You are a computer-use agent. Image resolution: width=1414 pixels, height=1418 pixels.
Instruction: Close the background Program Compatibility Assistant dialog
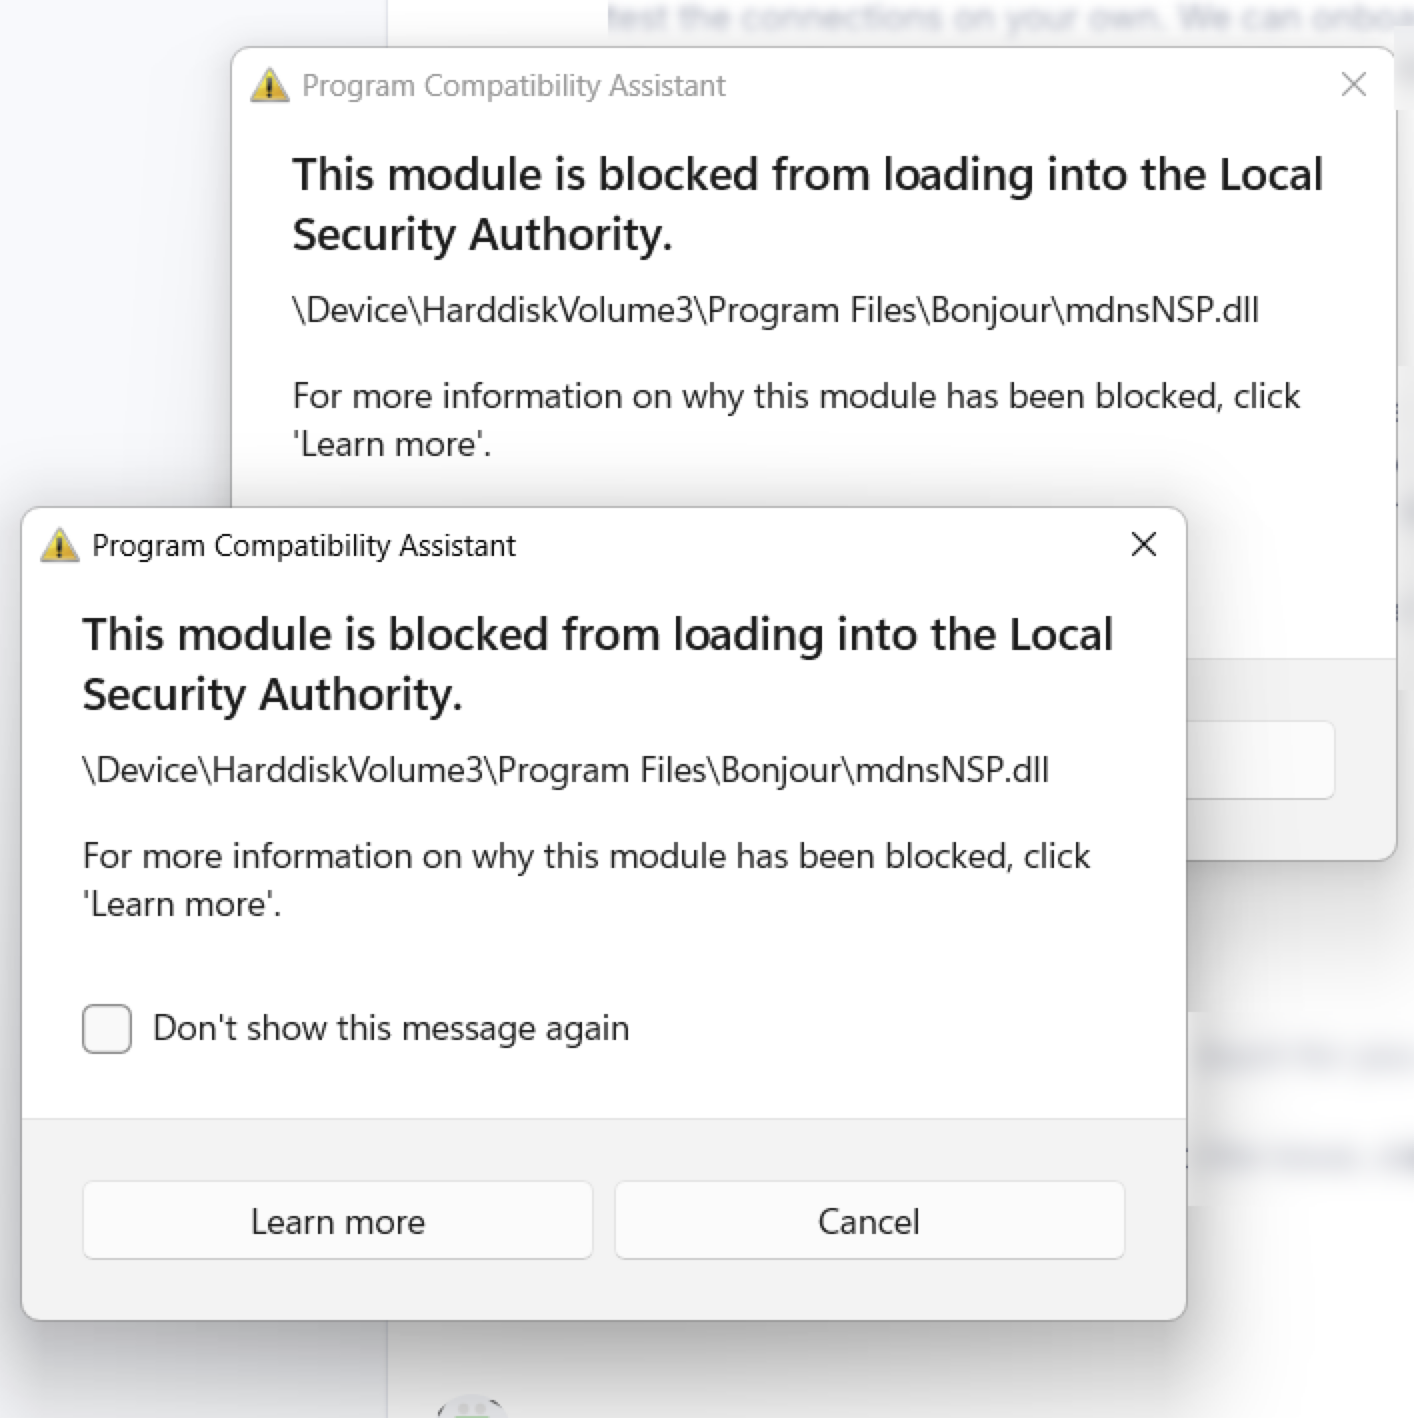coord(1353,85)
